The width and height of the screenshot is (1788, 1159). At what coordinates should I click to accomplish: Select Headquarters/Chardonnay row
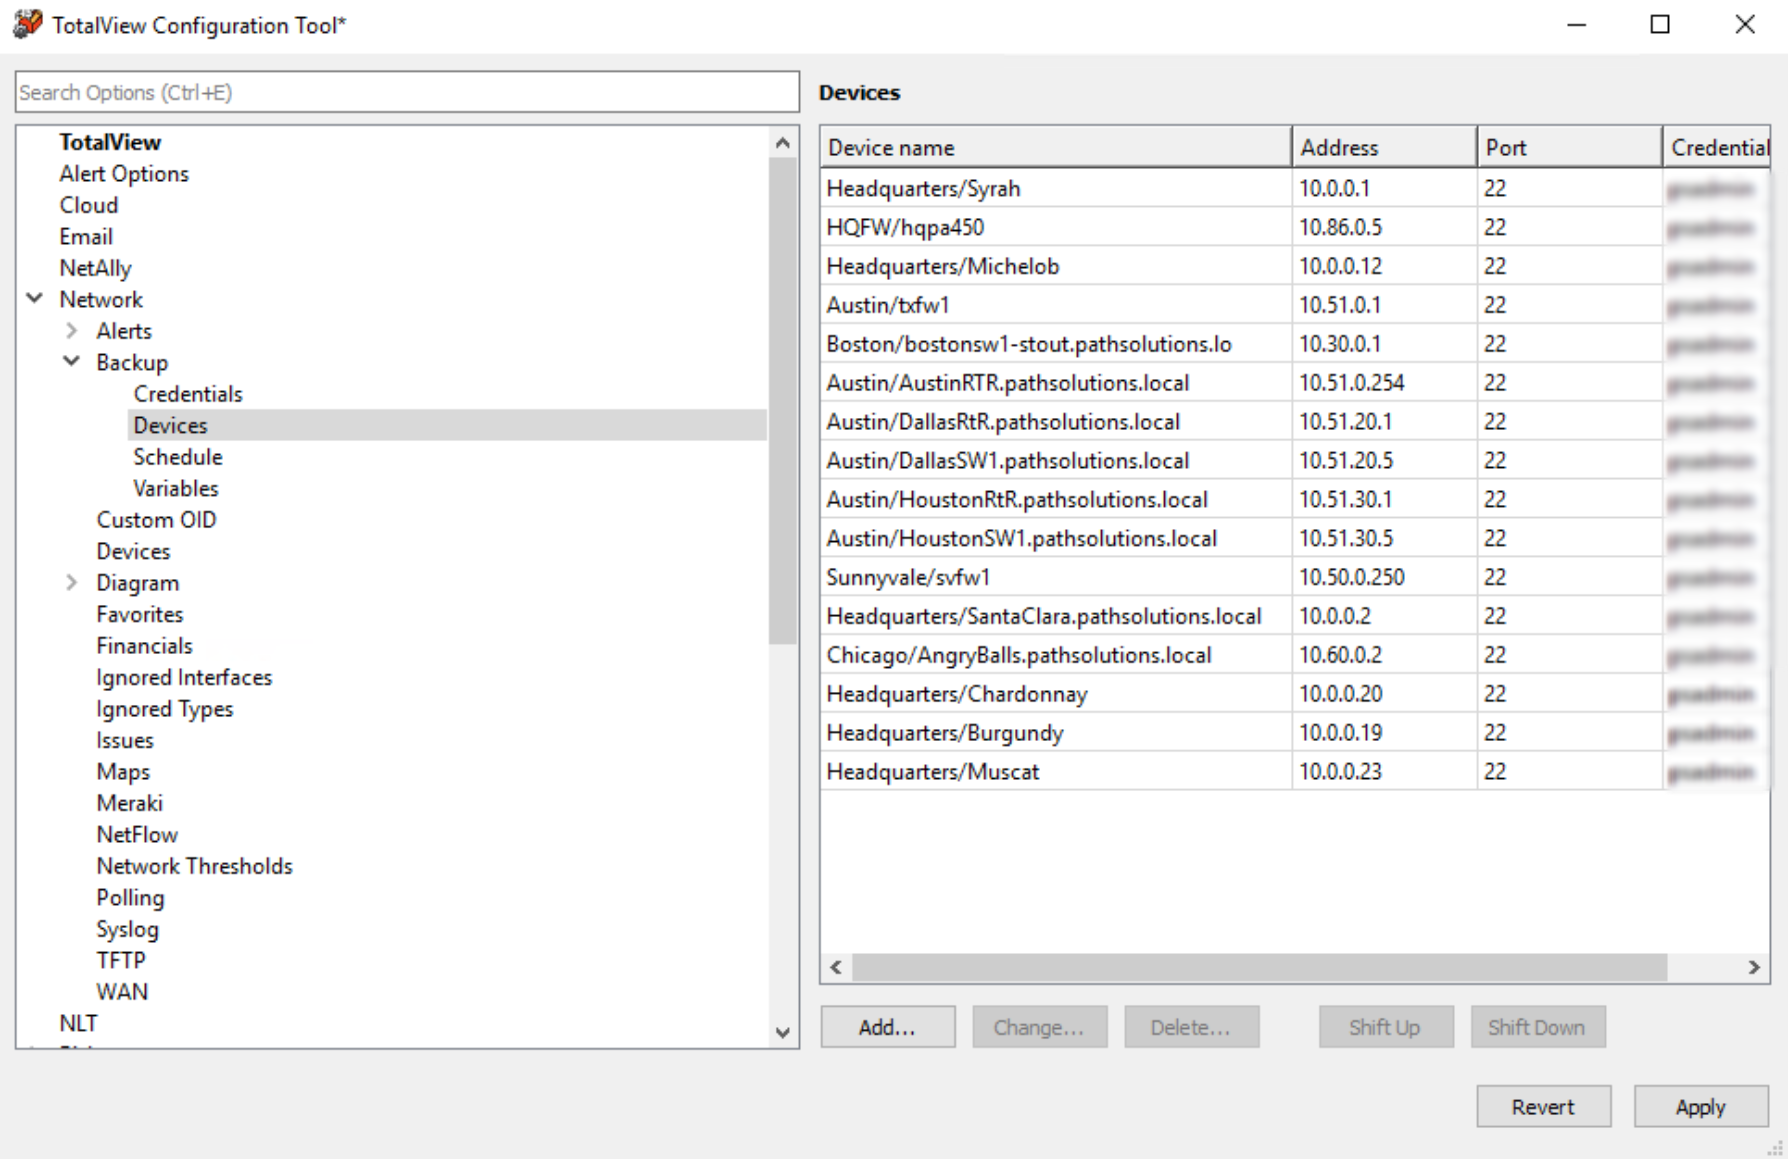tap(1295, 694)
